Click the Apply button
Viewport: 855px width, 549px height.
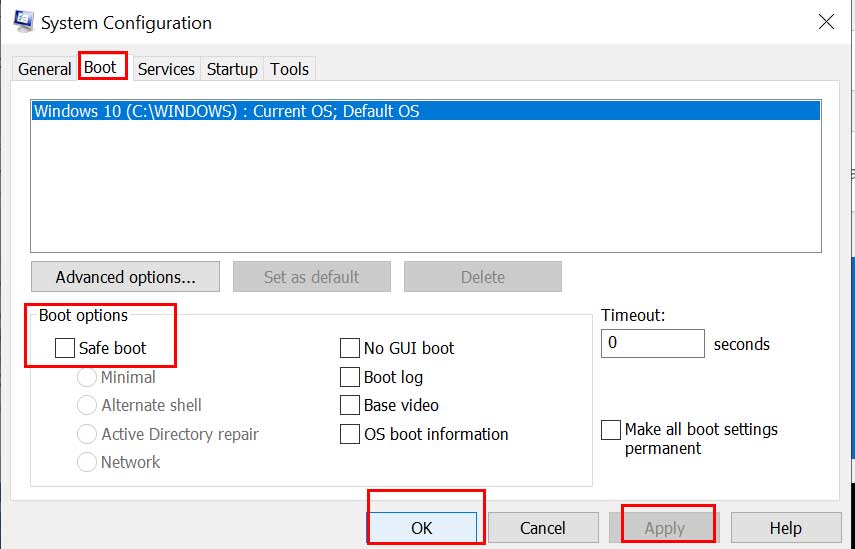(x=664, y=528)
